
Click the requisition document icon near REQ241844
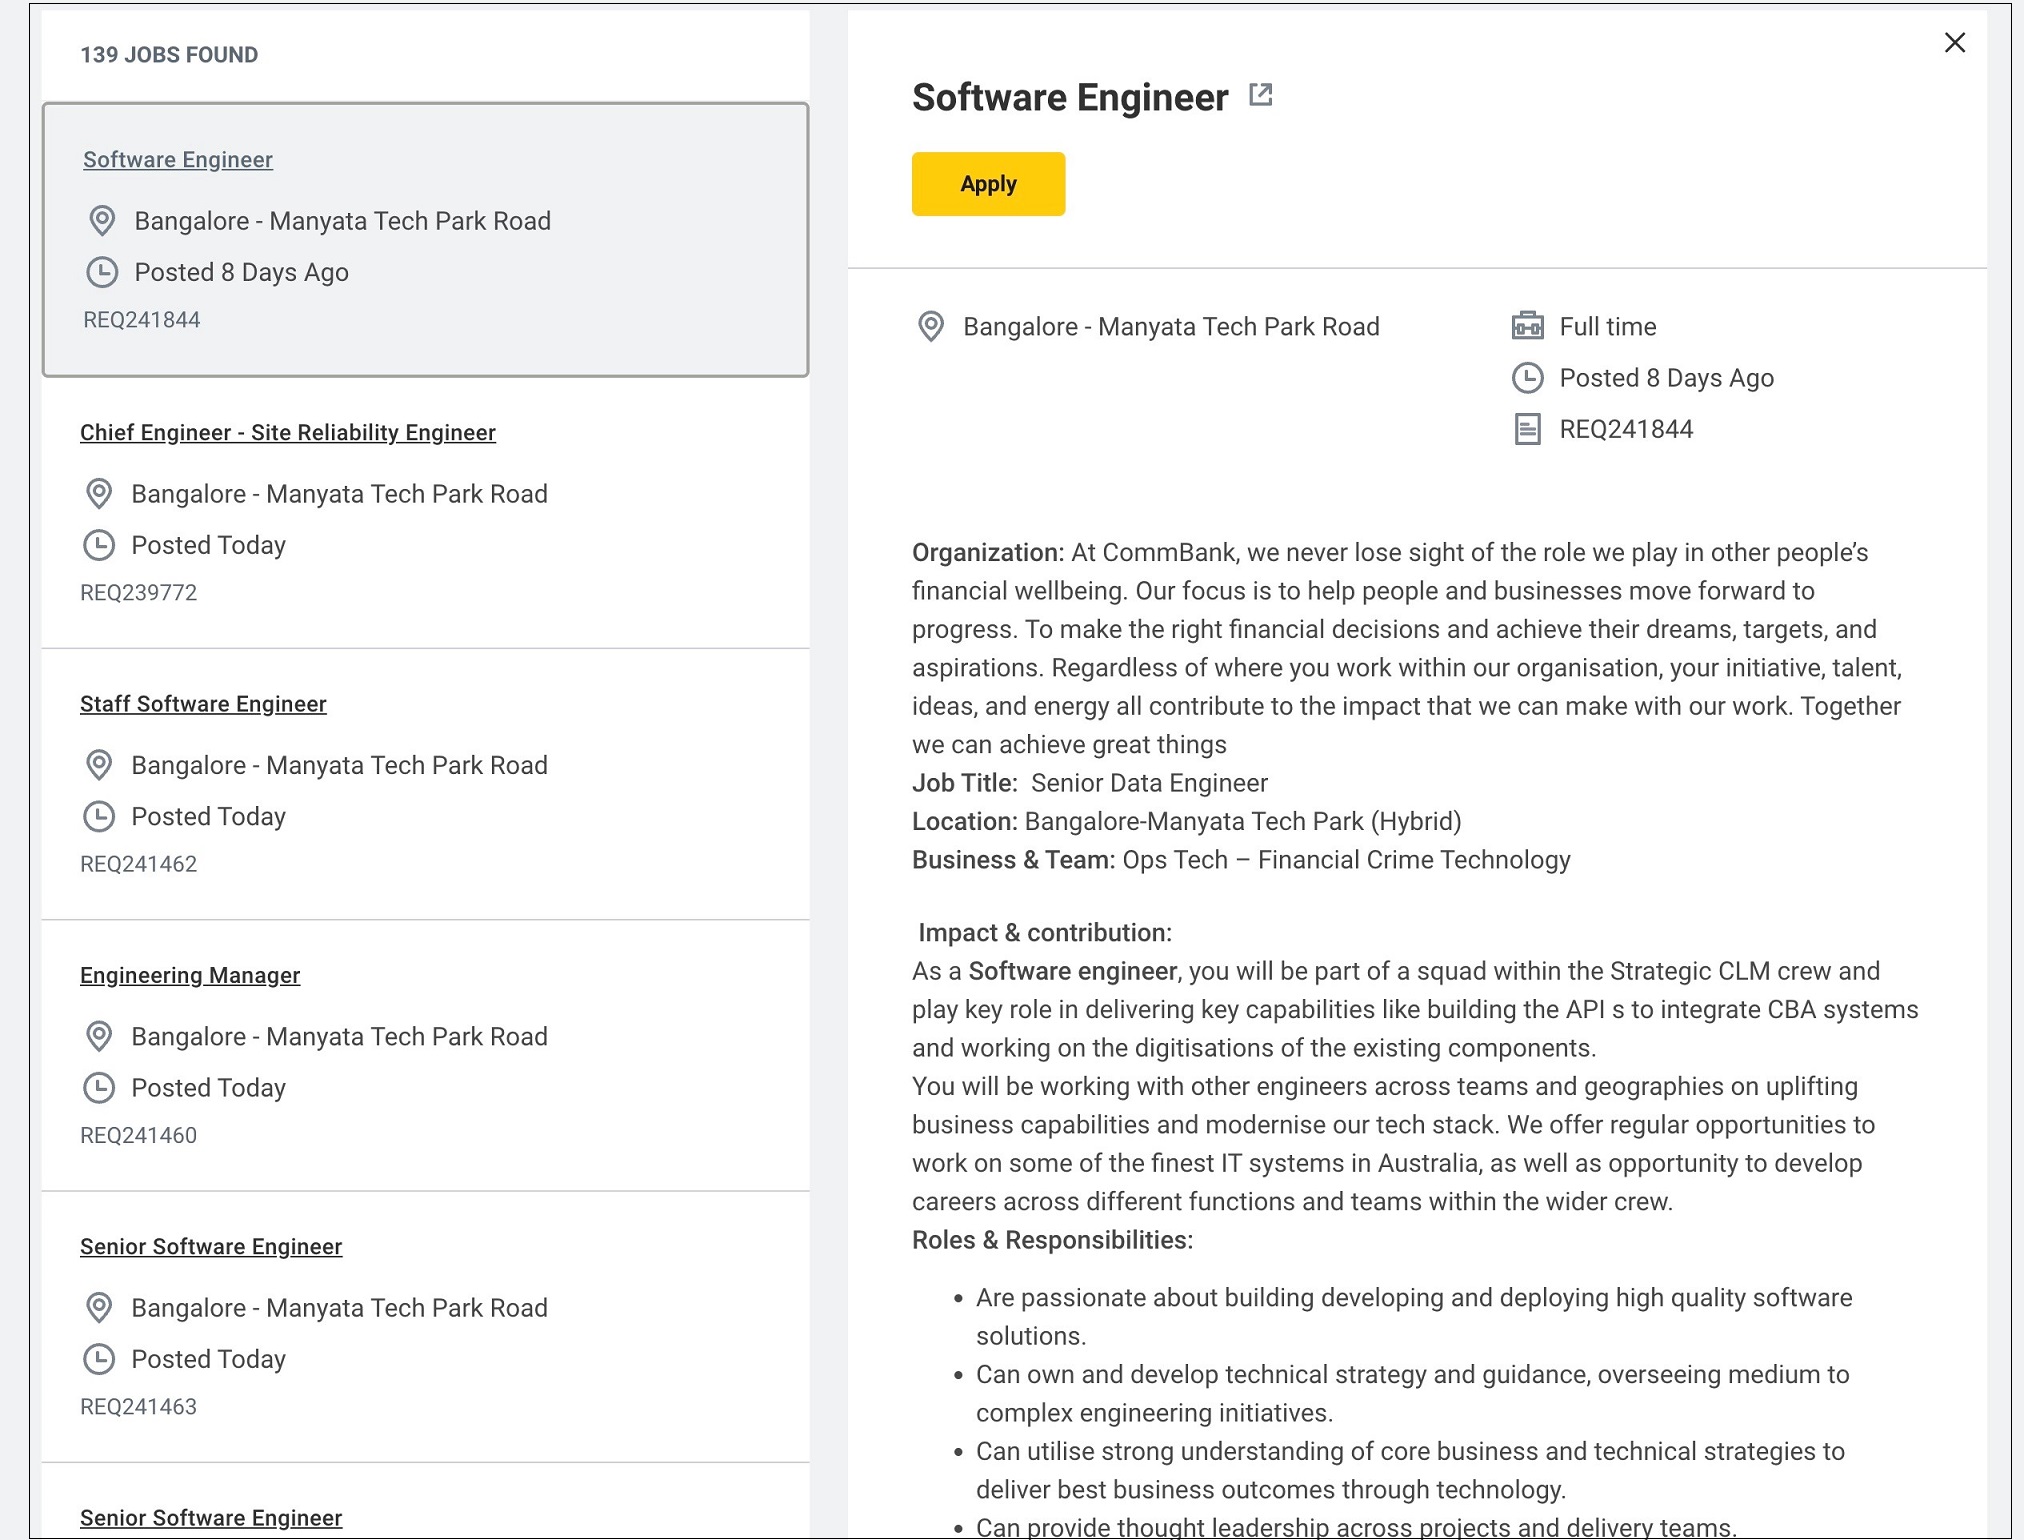pyautogui.click(x=1527, y=430)
